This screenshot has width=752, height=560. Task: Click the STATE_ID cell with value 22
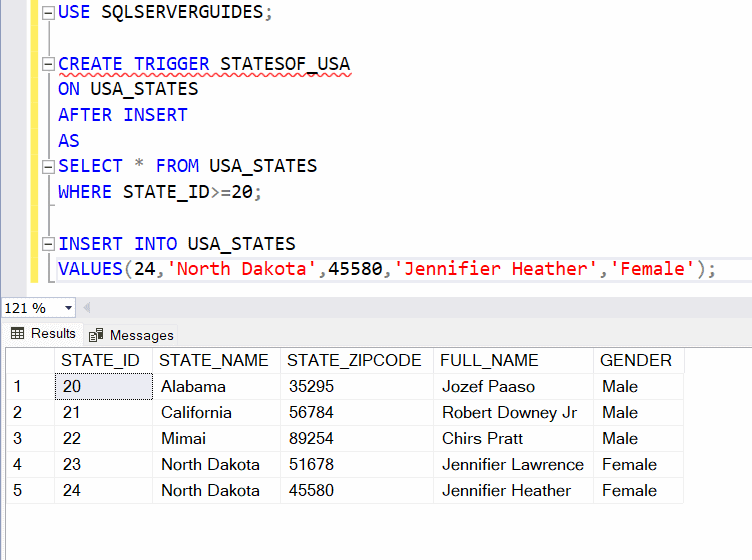click(104, 438)
